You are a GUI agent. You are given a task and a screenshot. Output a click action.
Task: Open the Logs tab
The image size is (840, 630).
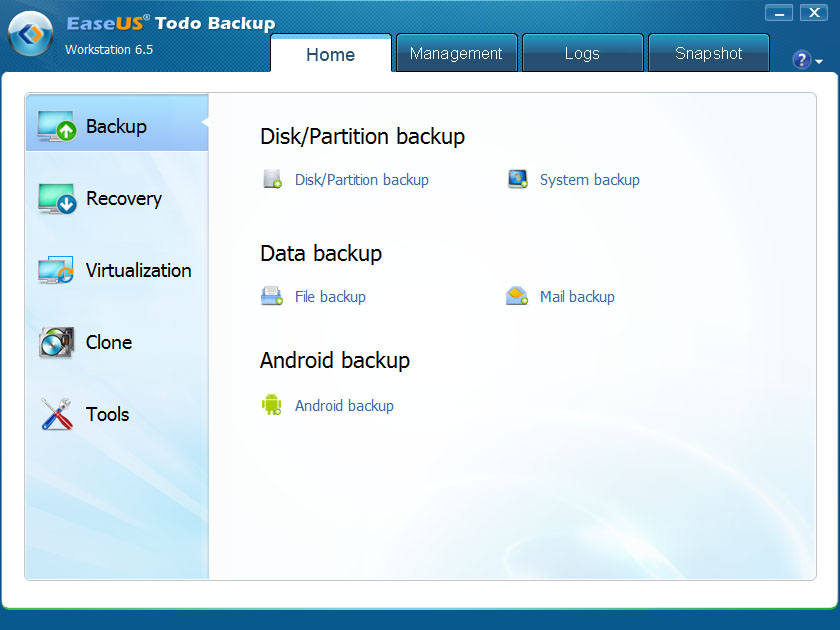(x=582, y=54)
